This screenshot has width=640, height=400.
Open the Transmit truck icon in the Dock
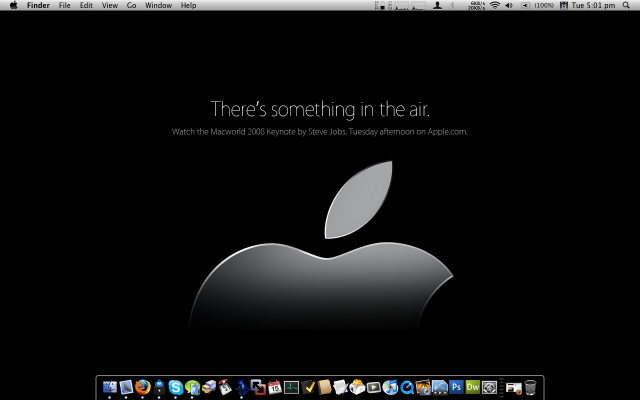click(209, 387)
